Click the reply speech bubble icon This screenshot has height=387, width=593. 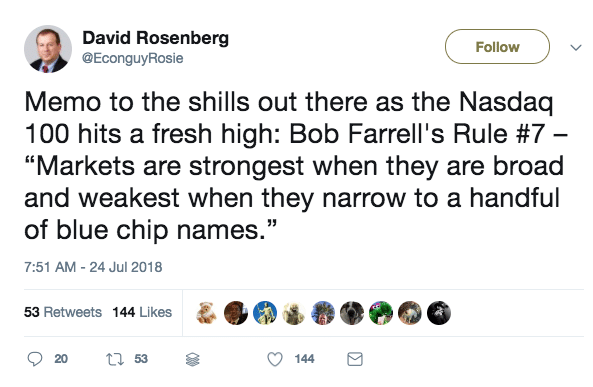tap(35, 359)
